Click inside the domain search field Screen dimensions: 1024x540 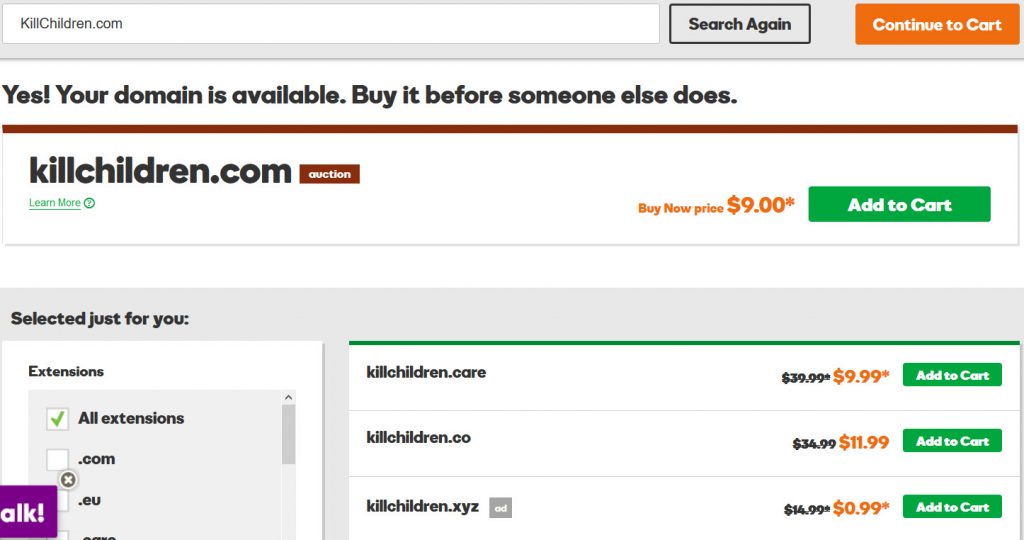coord(330,24)
